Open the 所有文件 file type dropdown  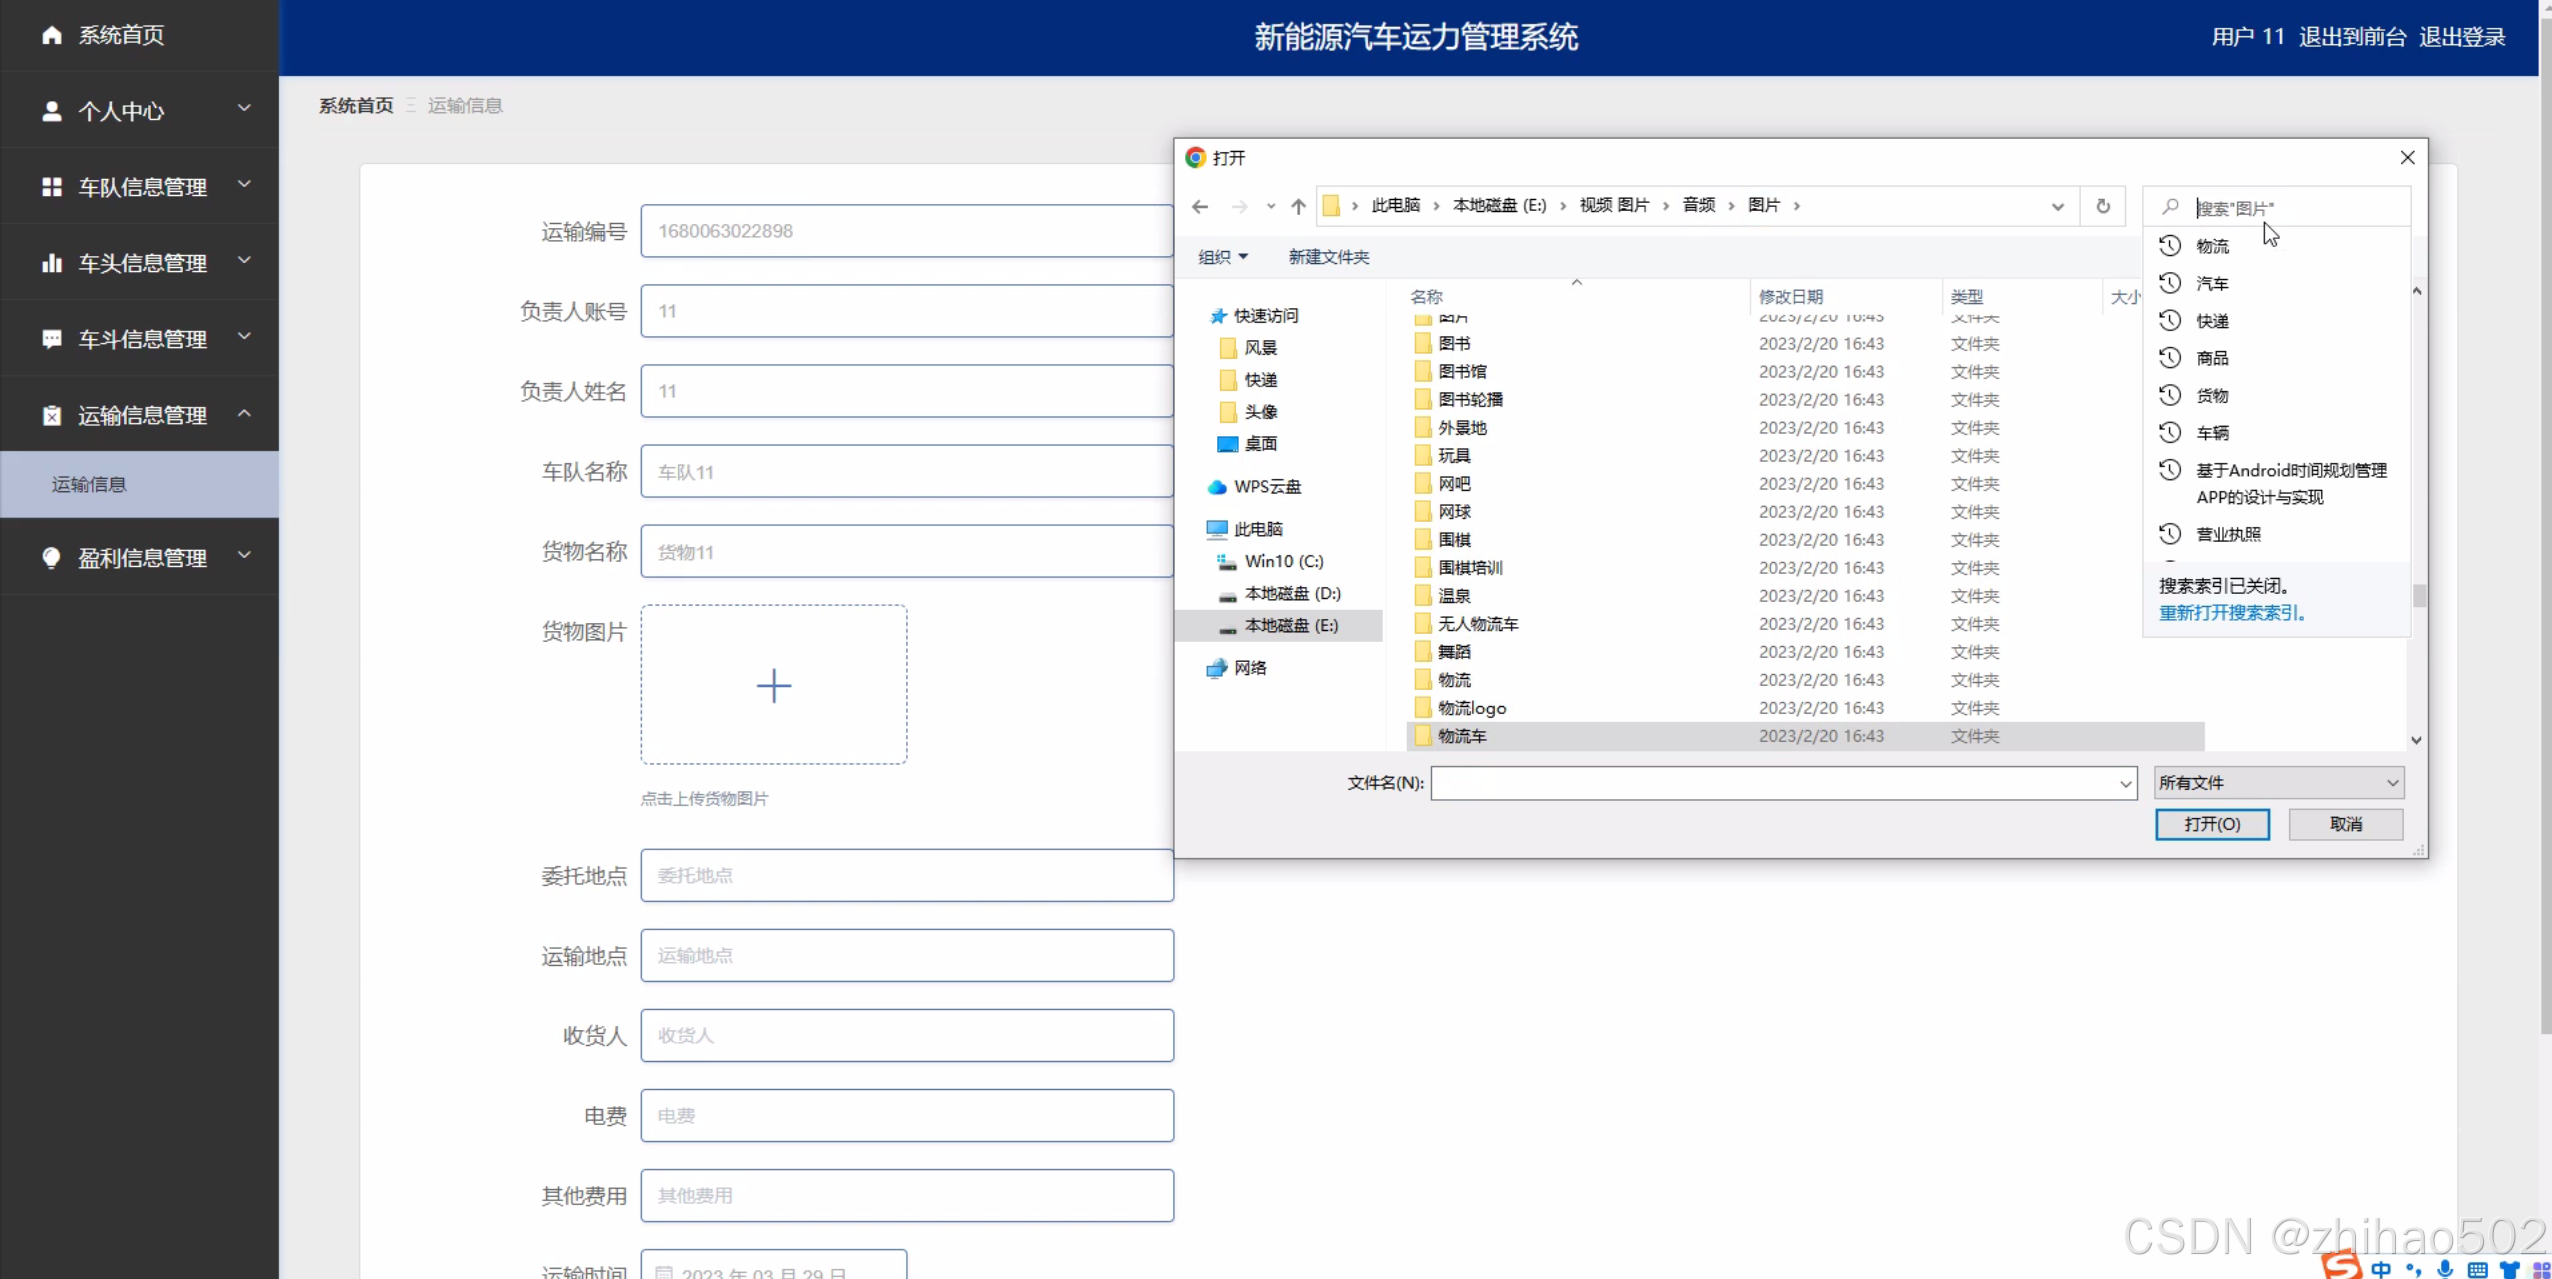[2278, 783]
